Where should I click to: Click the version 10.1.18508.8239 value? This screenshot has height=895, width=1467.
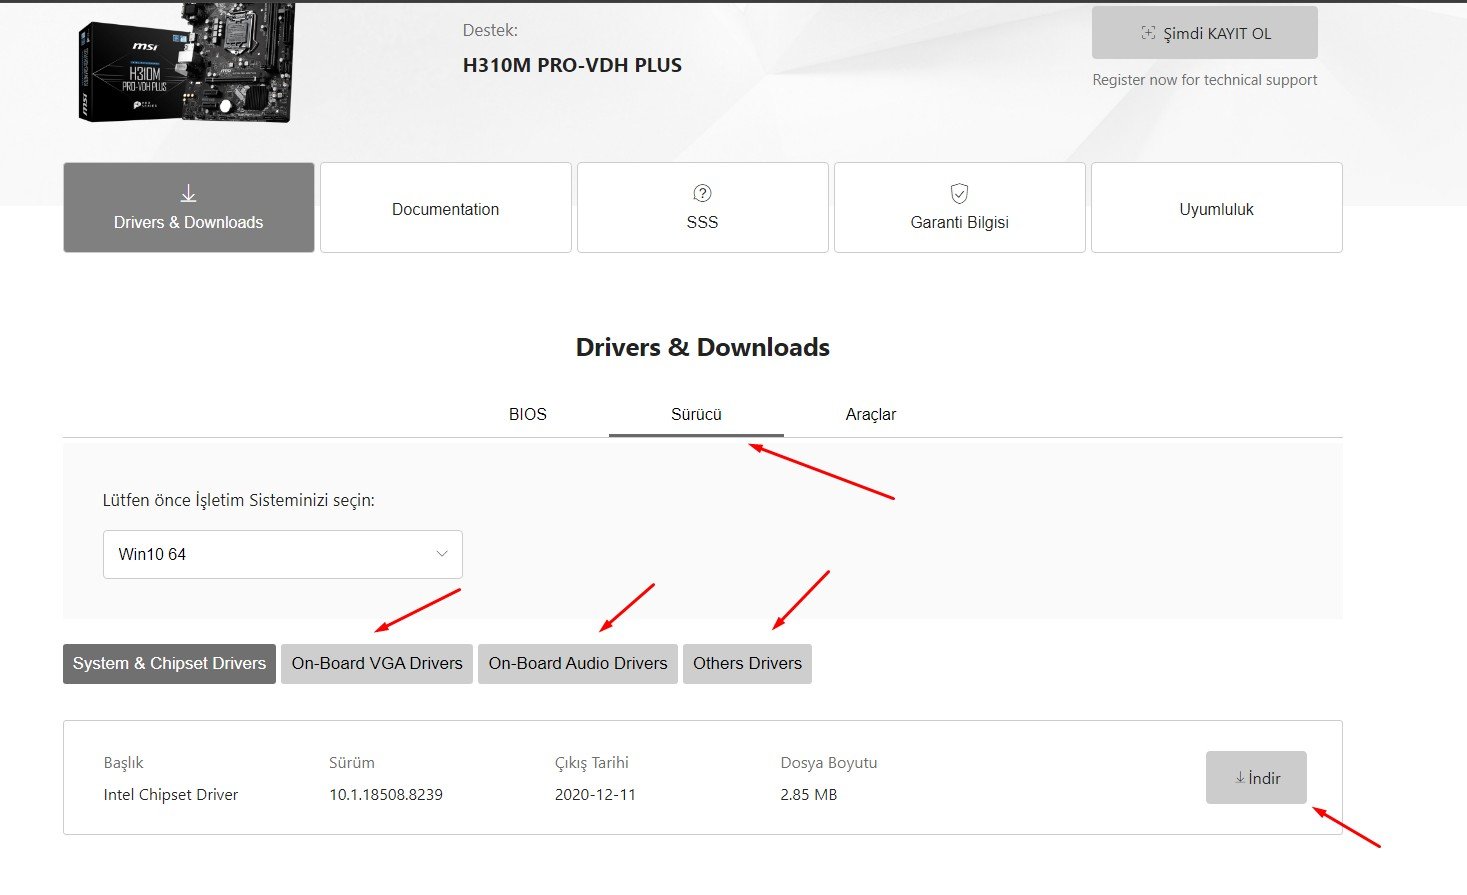coord(386,795)
